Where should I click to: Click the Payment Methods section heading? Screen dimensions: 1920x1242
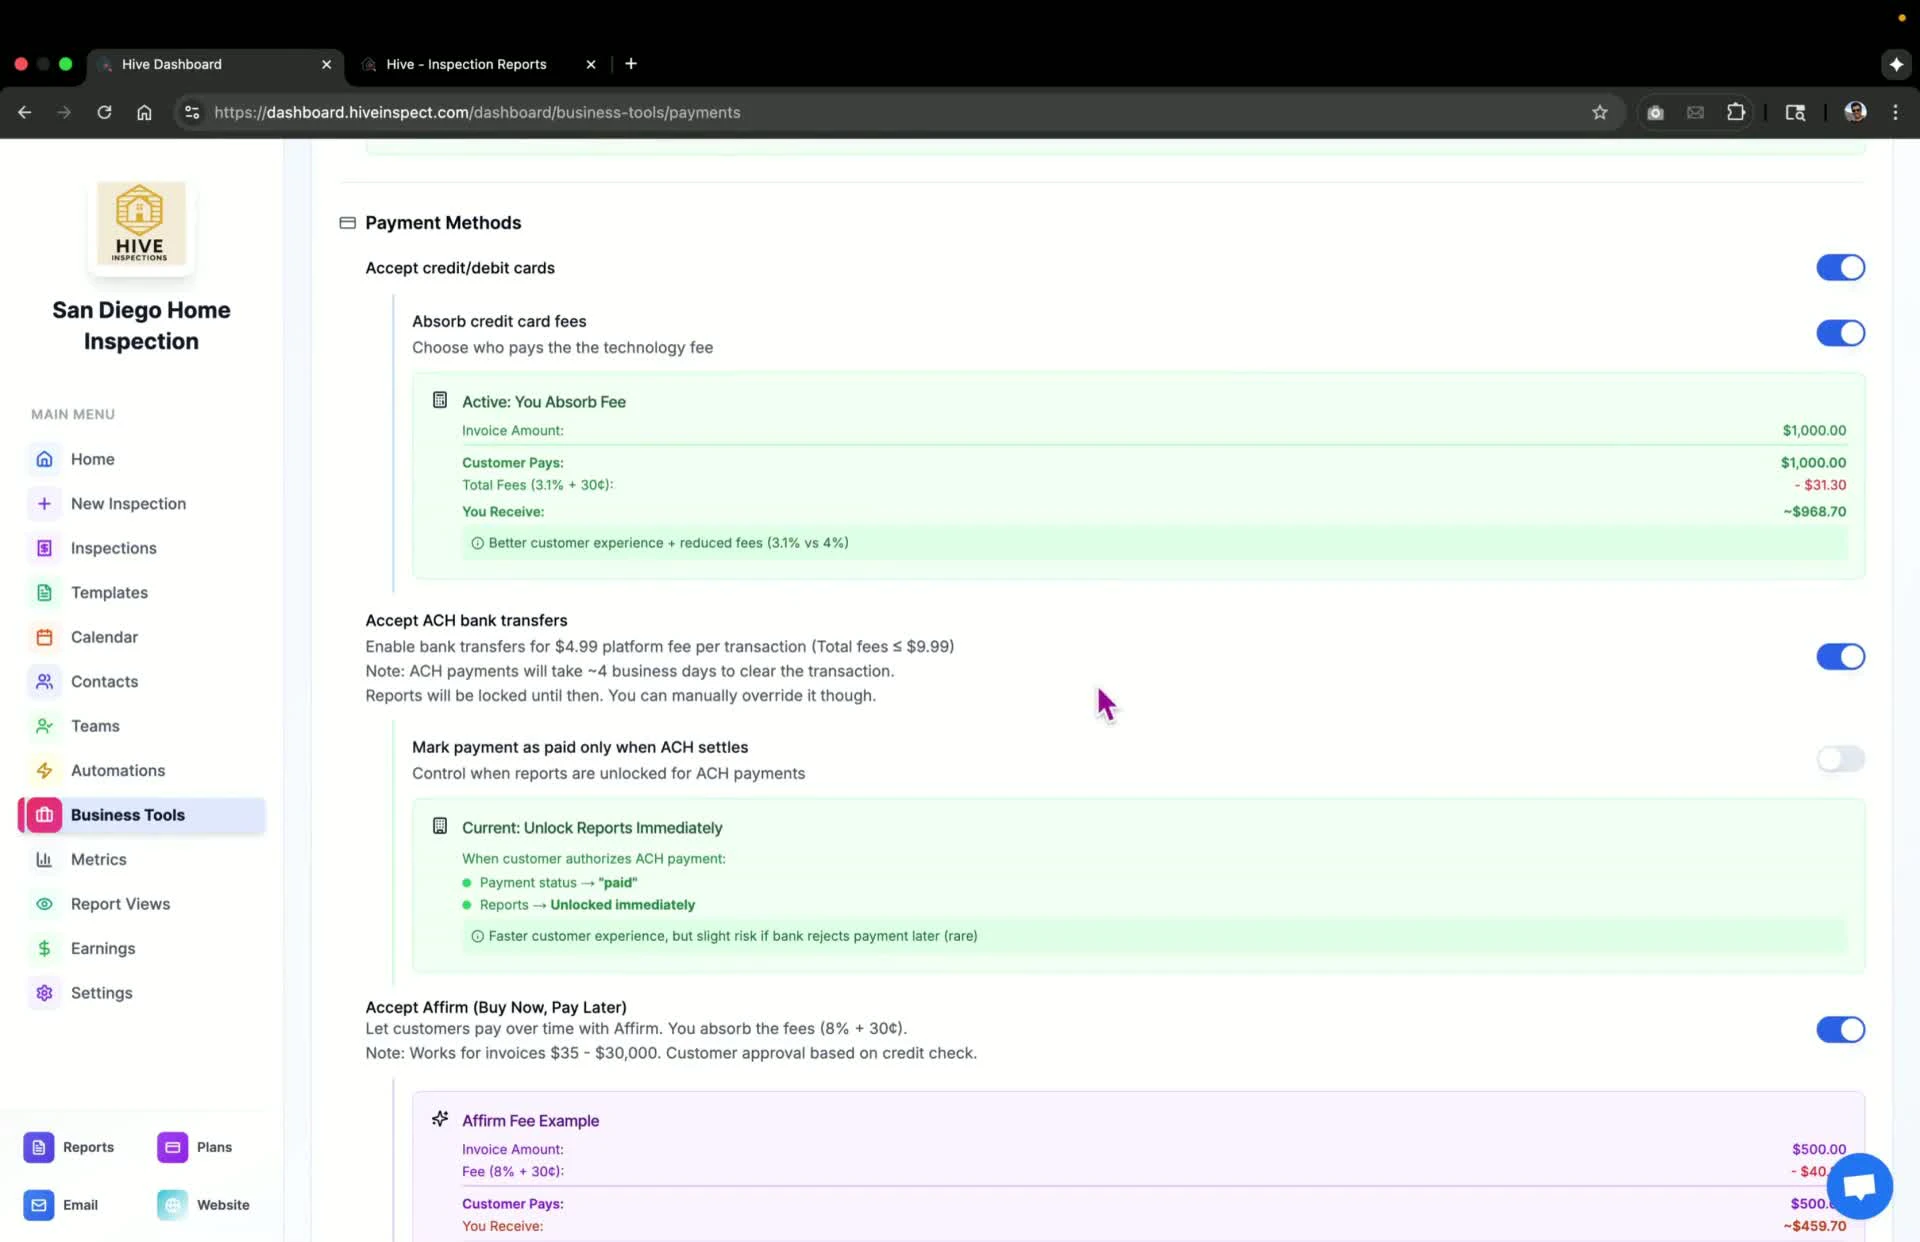(x=443, y=223)
